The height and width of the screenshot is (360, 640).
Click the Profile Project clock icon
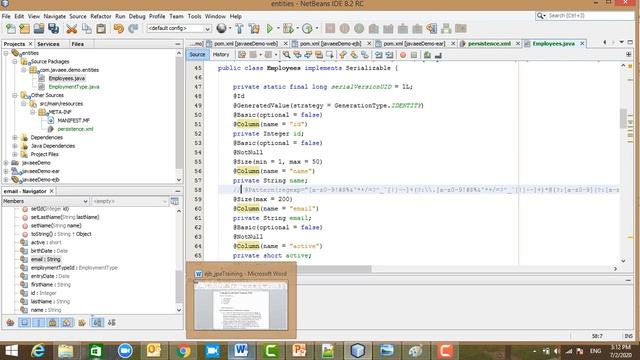pos(307,29)
